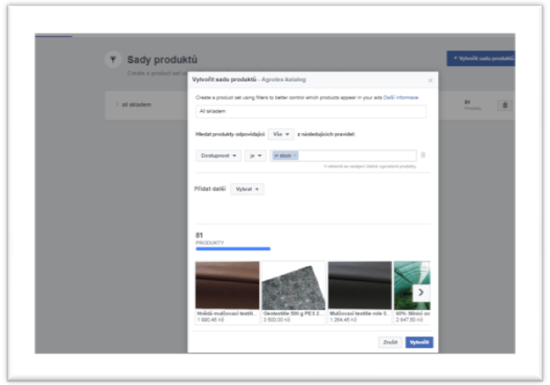
Task: Click the Vytvořit sadu produktů header button
Action: [481, 59]
